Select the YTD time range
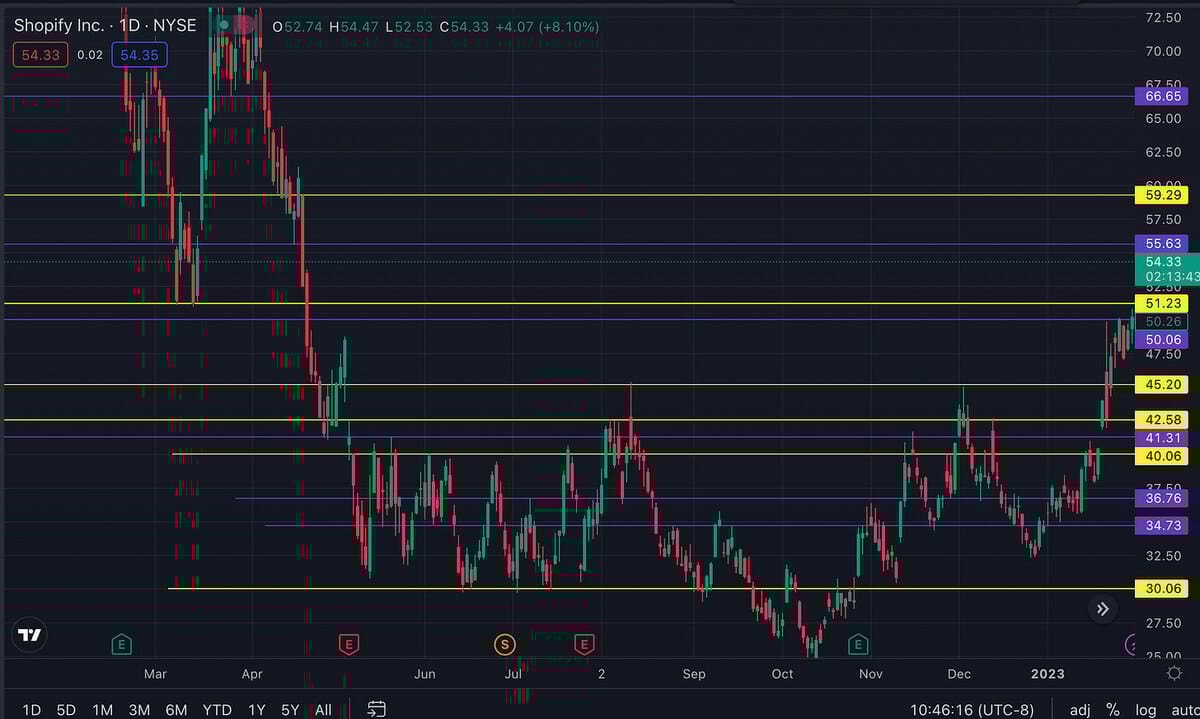This screenshot has height=719, width=1200. pos(217,709)
